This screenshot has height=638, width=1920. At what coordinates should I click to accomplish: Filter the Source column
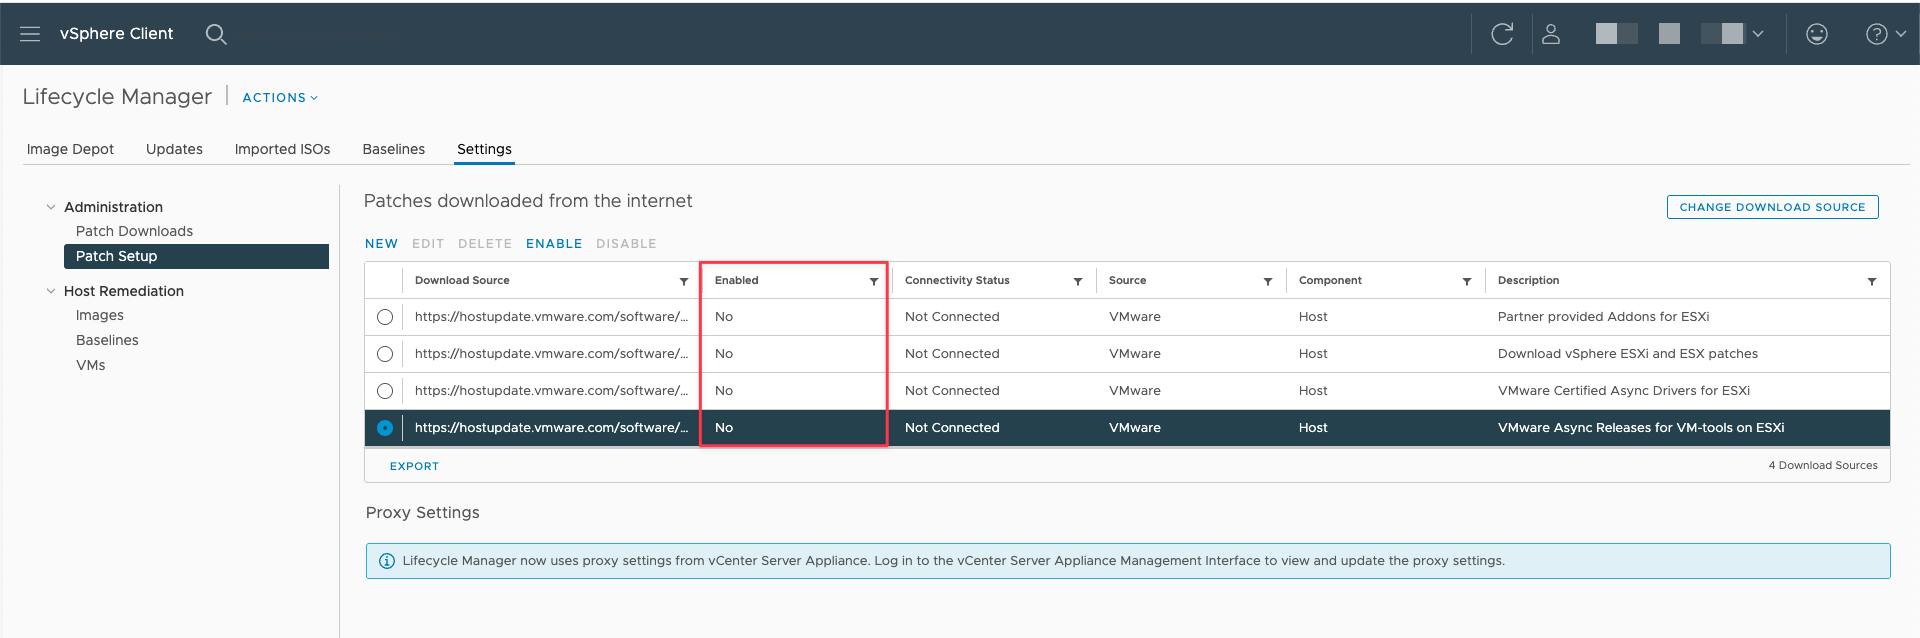click(1268, 282)
